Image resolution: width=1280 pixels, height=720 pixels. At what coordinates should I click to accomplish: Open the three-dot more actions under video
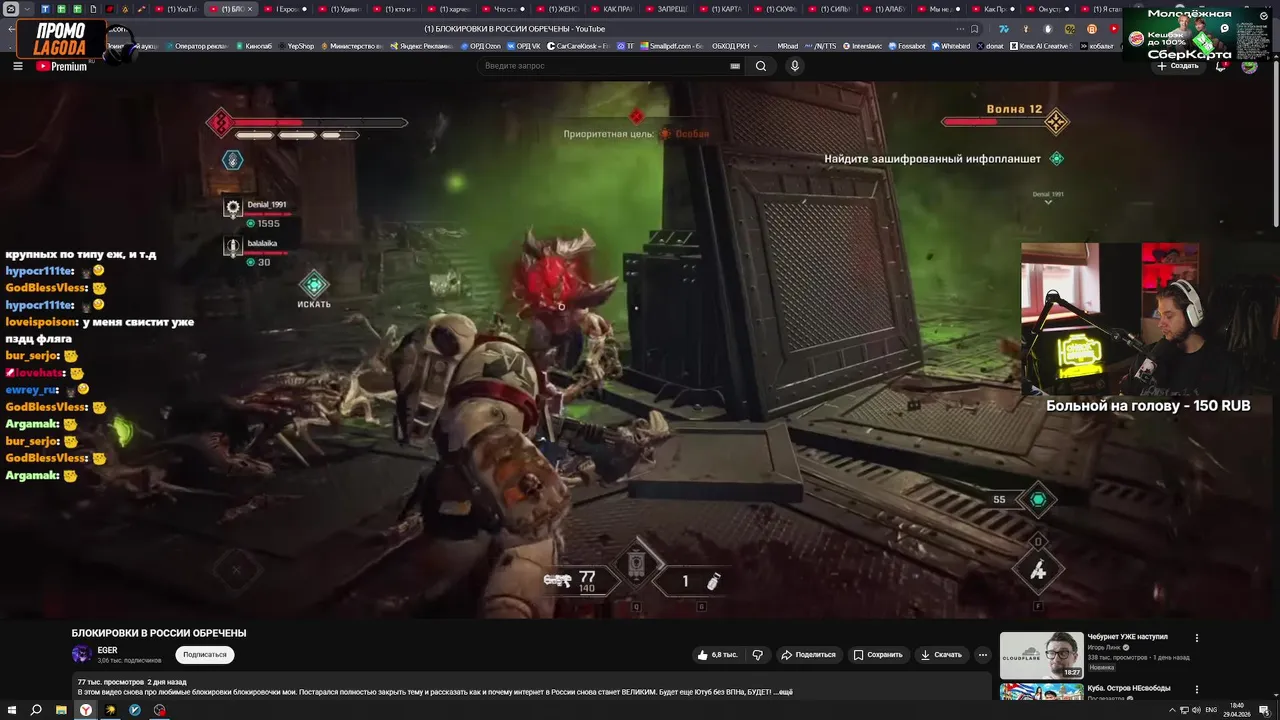(x=983, y=655)
